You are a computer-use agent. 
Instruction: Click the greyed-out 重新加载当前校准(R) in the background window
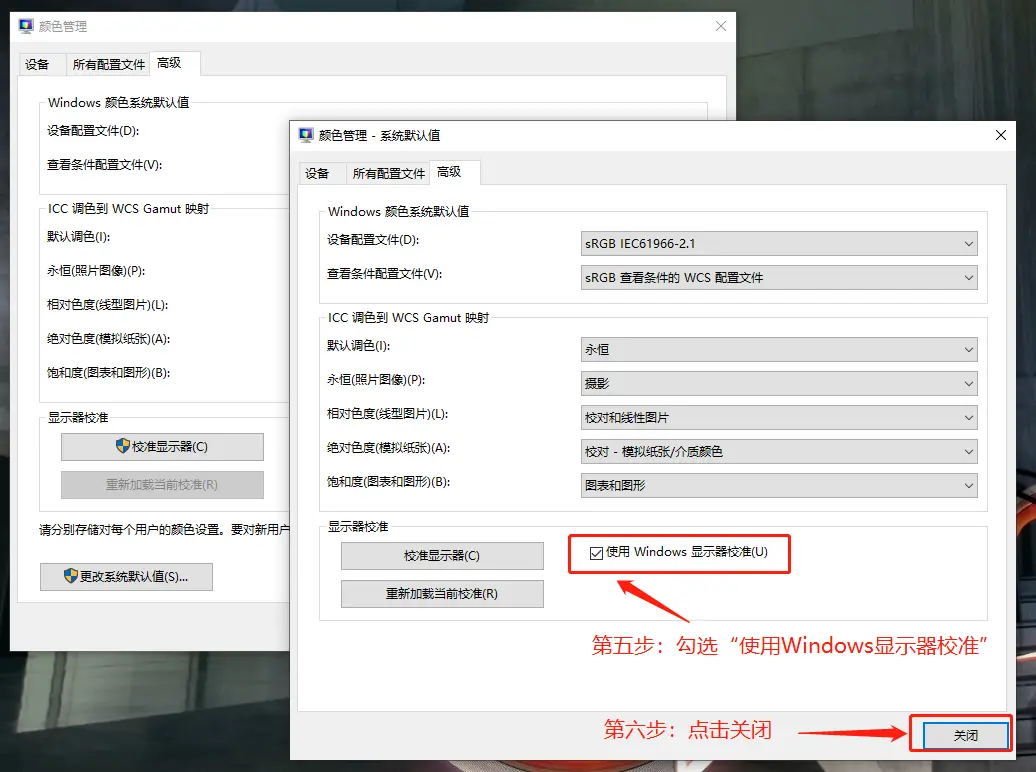tap(162, 484)
